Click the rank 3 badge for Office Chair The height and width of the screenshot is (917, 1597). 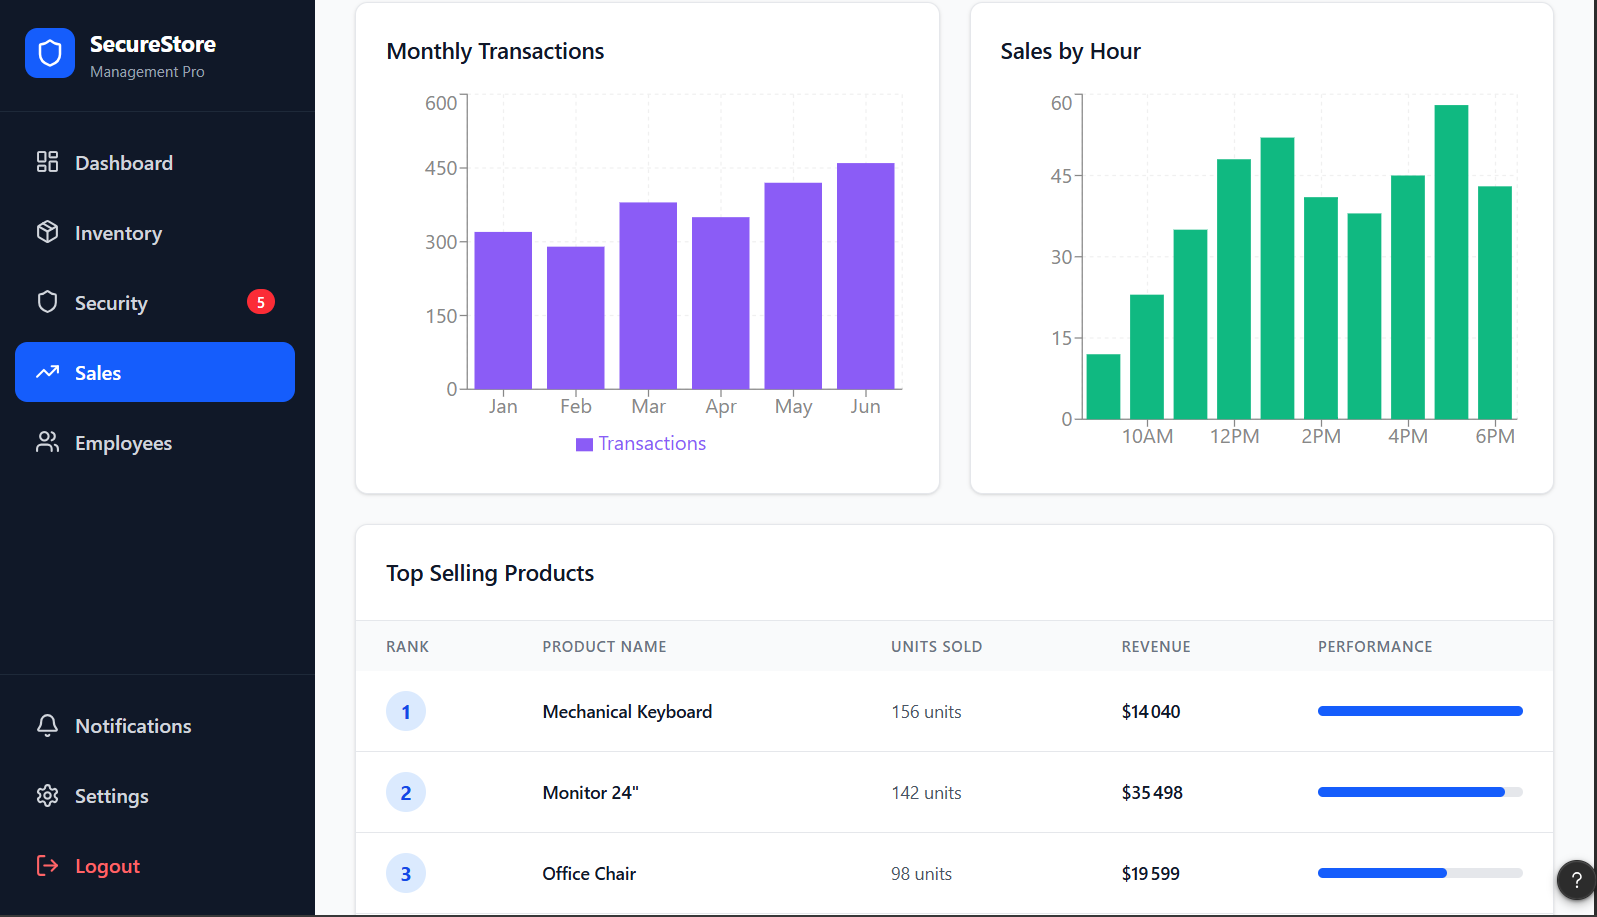406,873
